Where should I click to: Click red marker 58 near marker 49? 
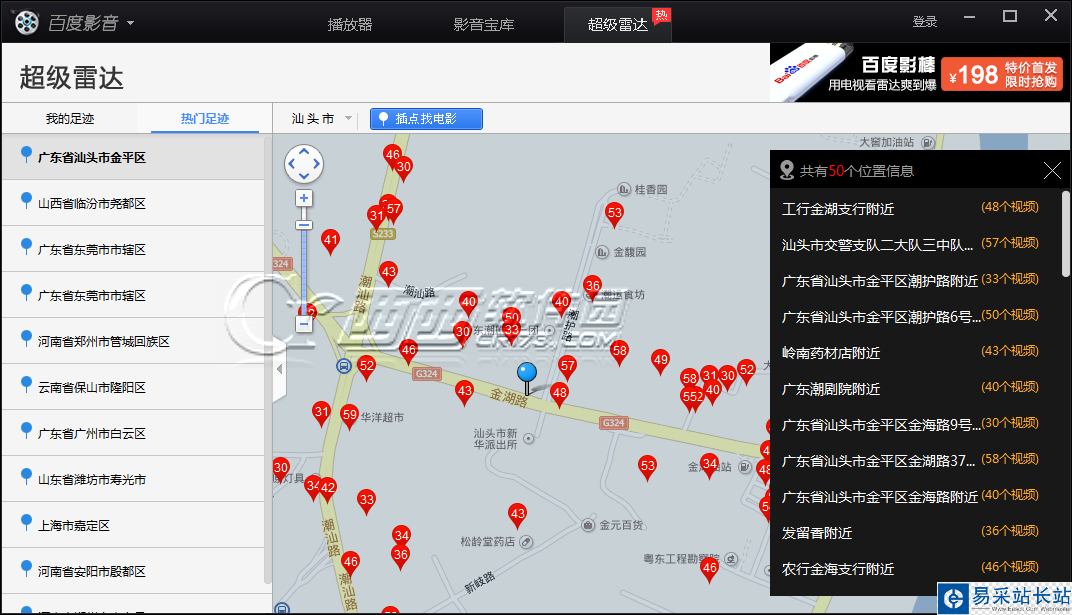[x=619, y=352]
